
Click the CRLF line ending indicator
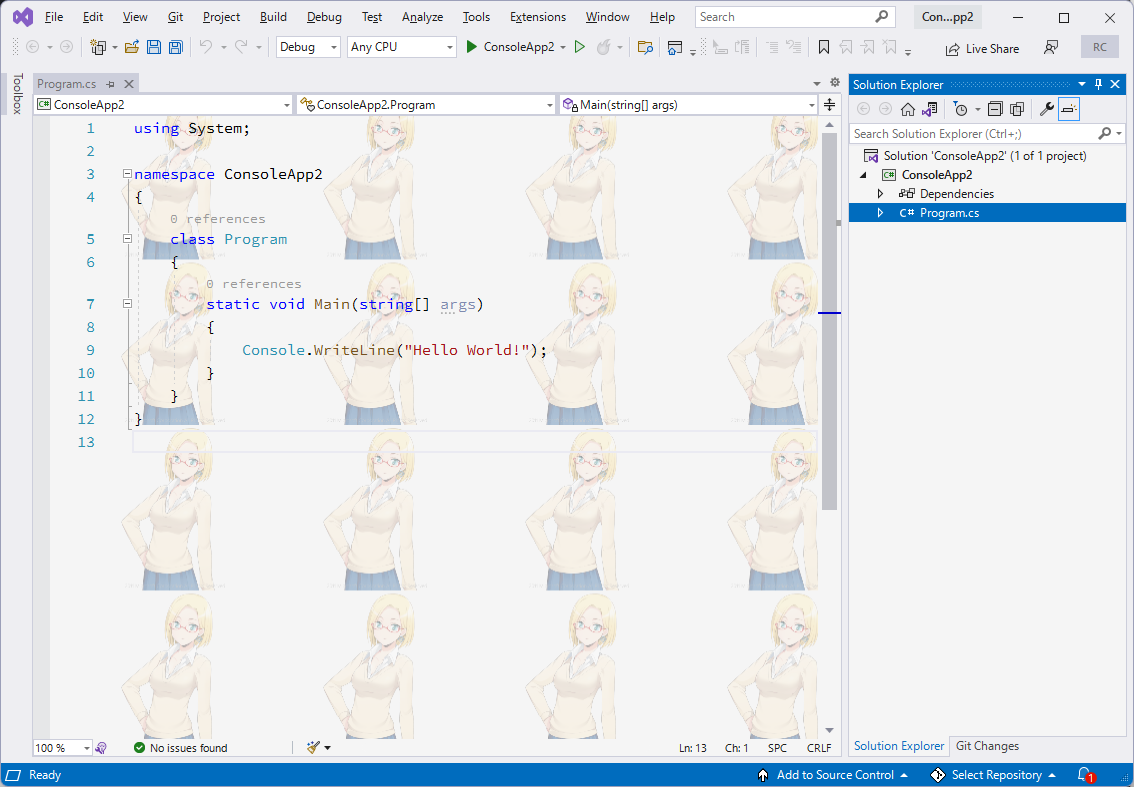coord(819,748)
